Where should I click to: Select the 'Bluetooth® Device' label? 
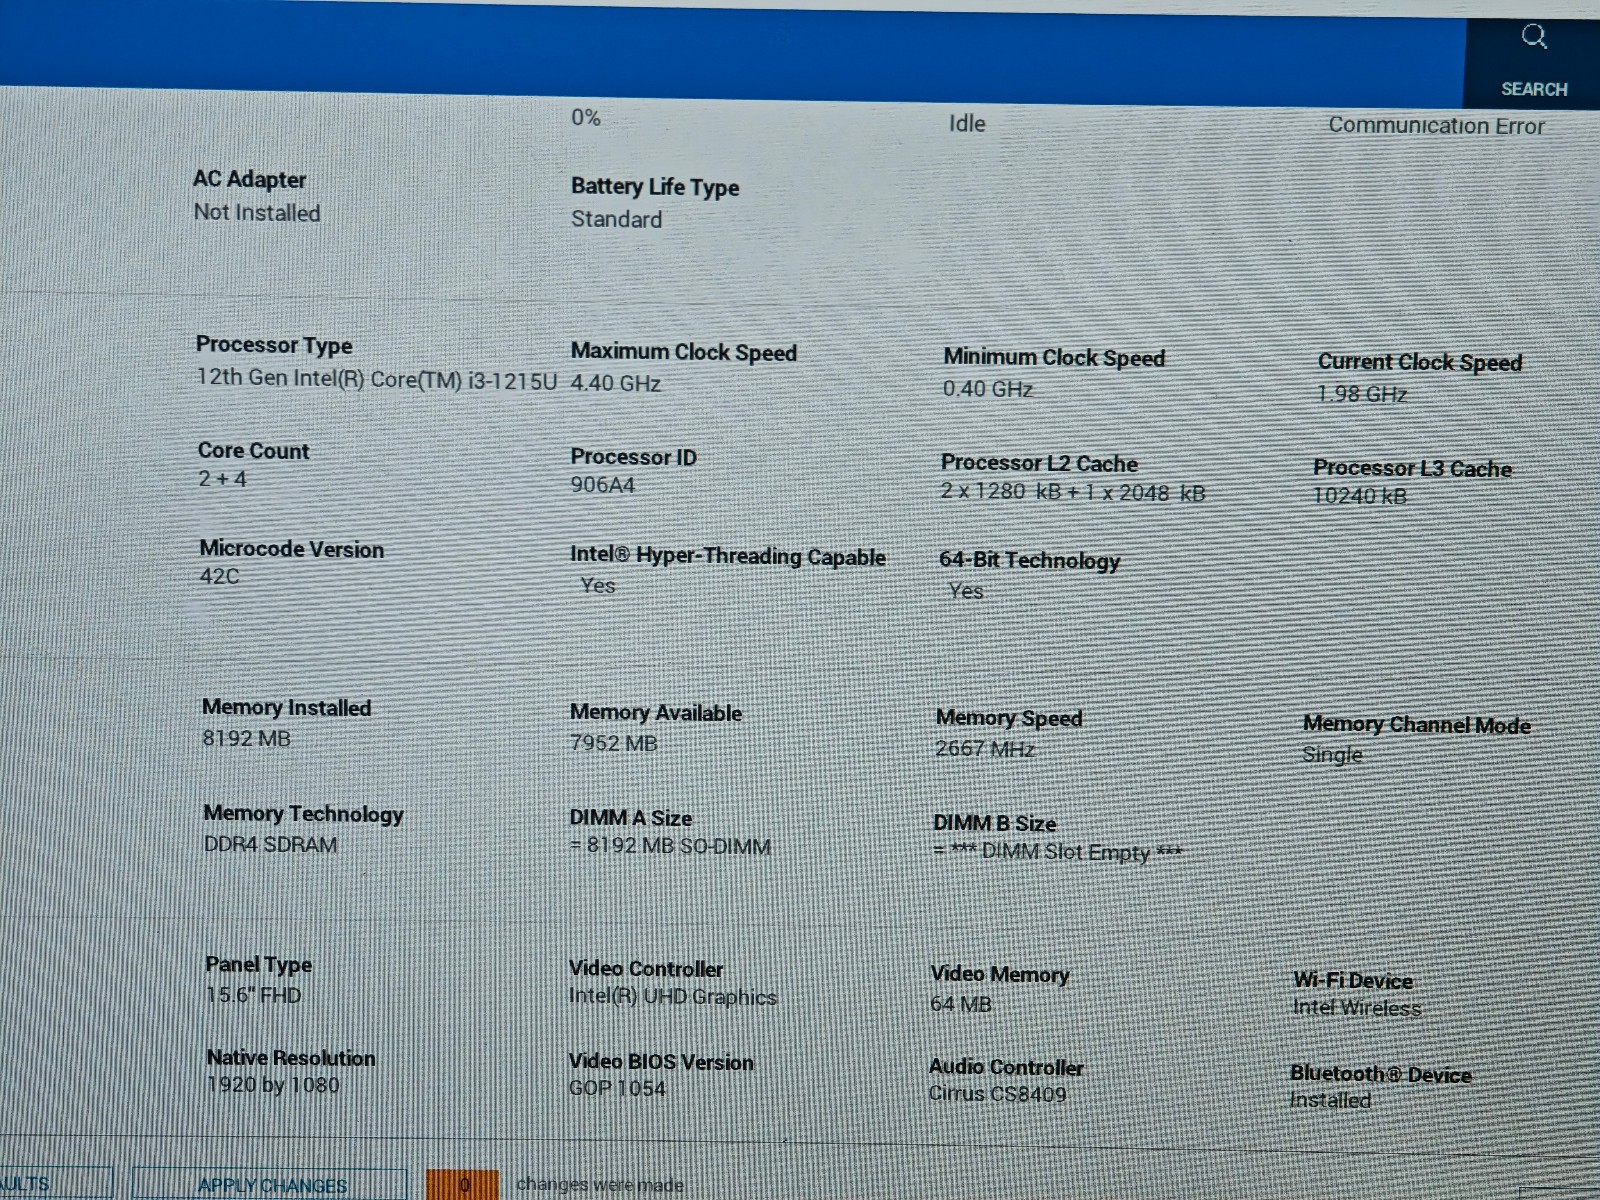pyautogui.click(x=1381, y=1074)
